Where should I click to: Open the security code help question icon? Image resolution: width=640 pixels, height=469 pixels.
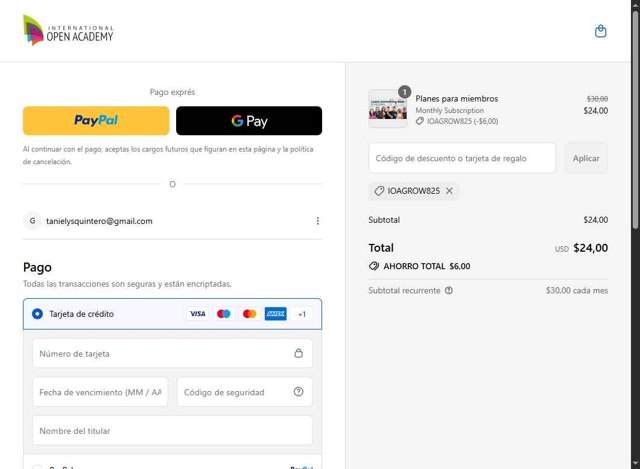point(298,392)
